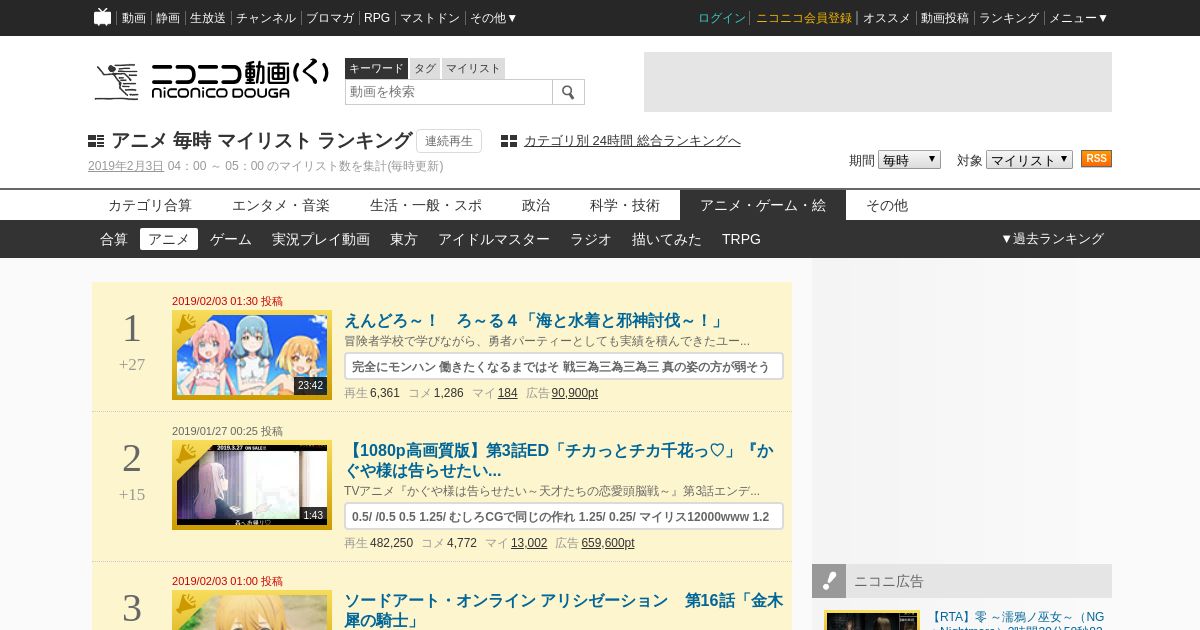Image resolution: width=1200 pixels, height=630 pixels.
Task: Open the 対象 dropdown showing マイリスト
Action: pos(1029,160)
